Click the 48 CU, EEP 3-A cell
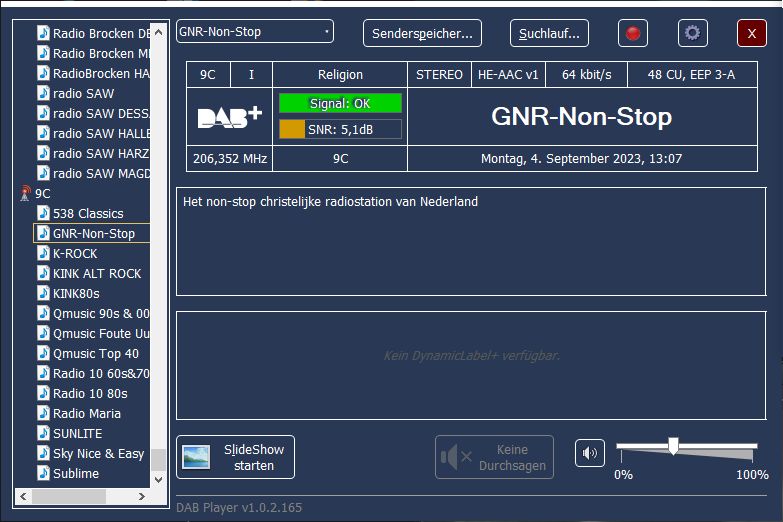Screen dimensions: 783x522 692,75
